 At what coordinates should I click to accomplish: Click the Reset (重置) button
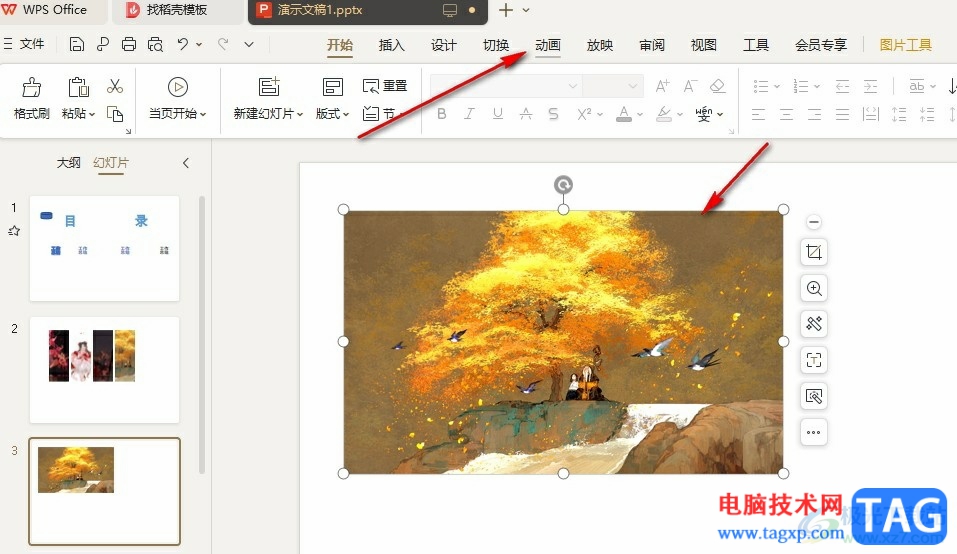(x=385, y=86)
